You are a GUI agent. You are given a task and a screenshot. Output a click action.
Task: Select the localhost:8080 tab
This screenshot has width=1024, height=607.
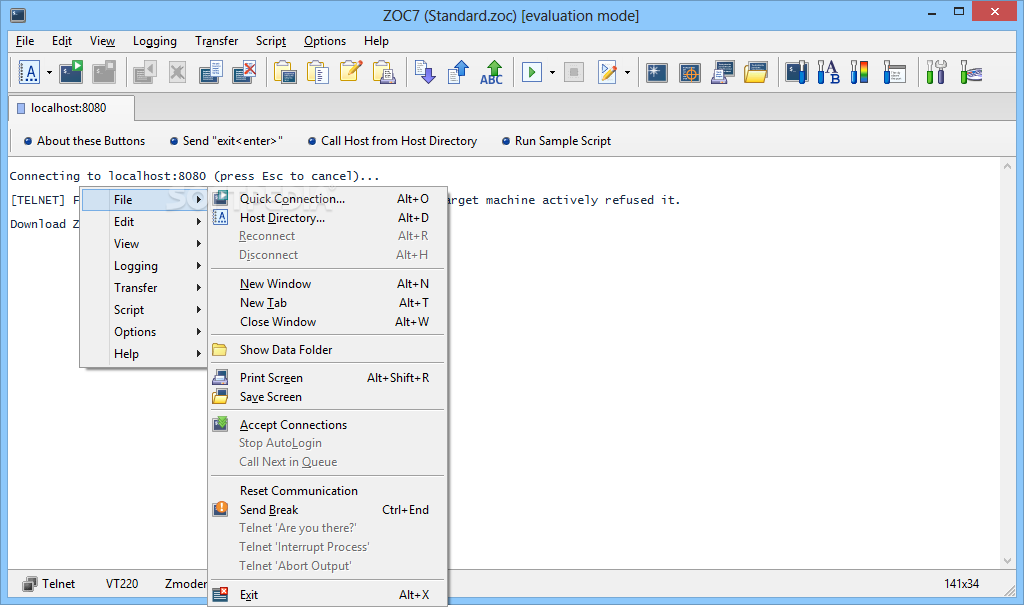(x=71, y=108)
